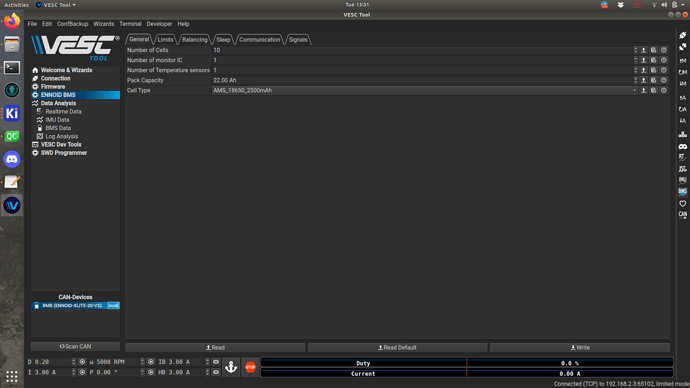This screenshot has height=388, width=690.
Task: Click write motor configuration icon
Action: pyautogui.click(x=683, y=84)
